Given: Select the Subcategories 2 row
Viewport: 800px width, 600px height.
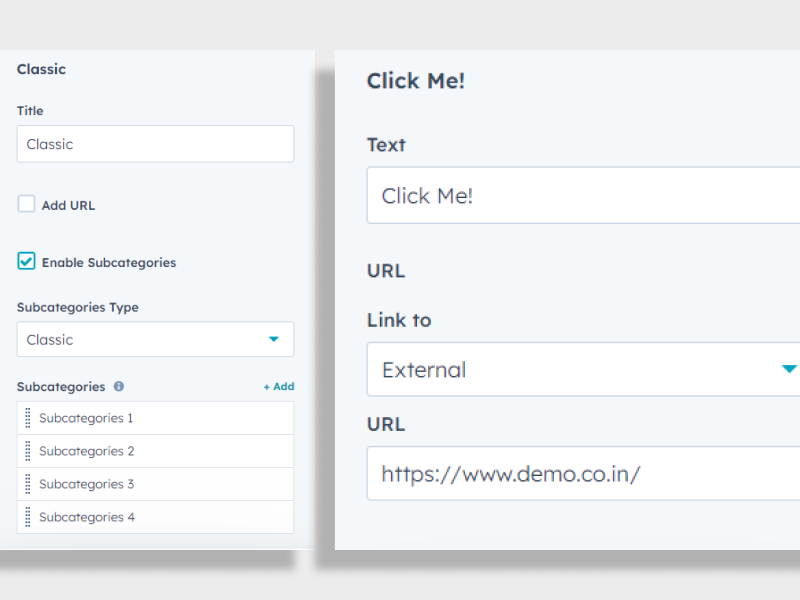Looking at the screenshot, I should click(x=86, y=451).
